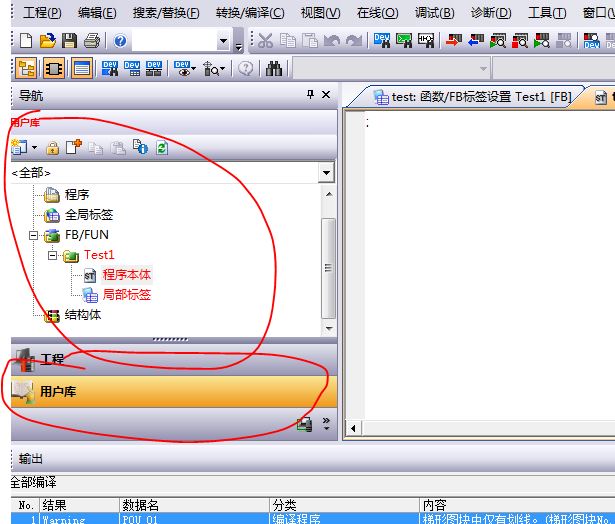Screen dimensions: 615x524
Task: Collapse the FB/FUN tree node
Action: 35,236
